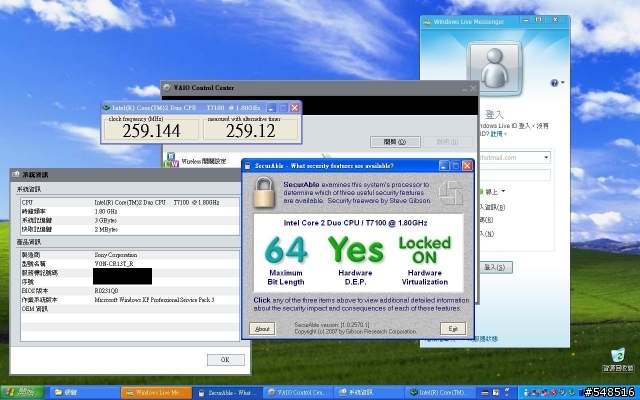Switch to Windows Live Messenger taskbar button
This screenshot has height=400, width=640.
coord(156,393)
